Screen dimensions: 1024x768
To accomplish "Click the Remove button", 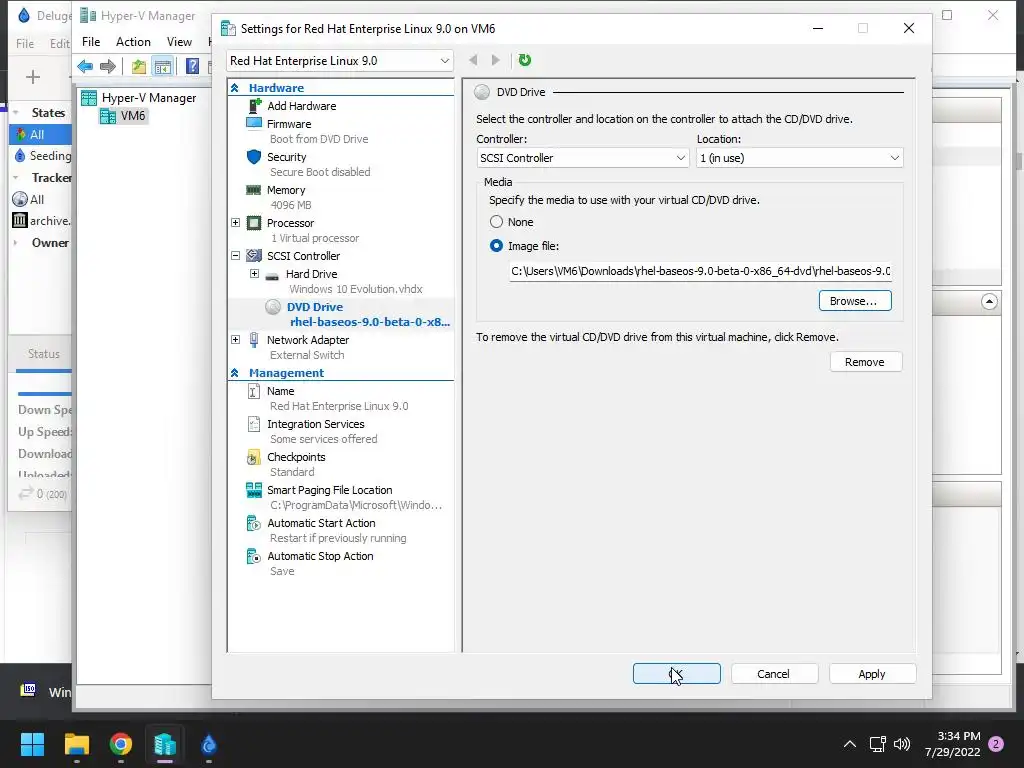I will [866, 362].
